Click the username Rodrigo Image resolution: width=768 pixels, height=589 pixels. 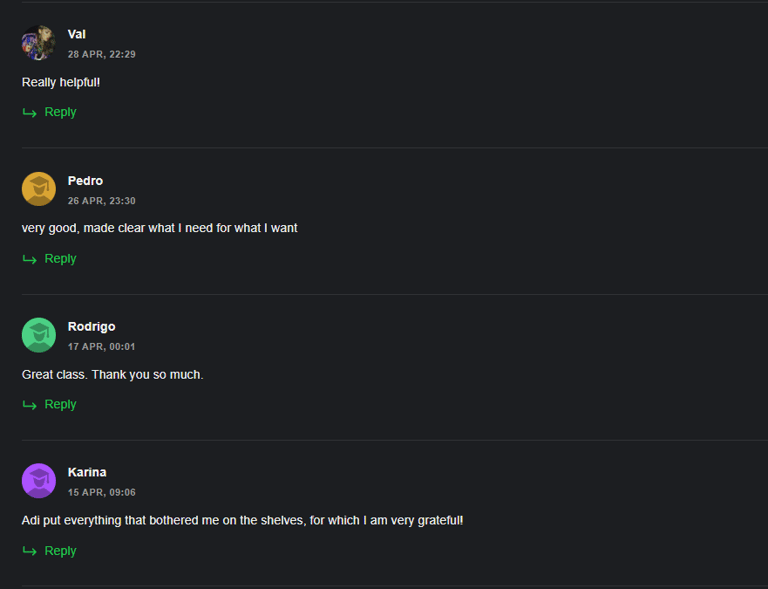coord(92,327)
